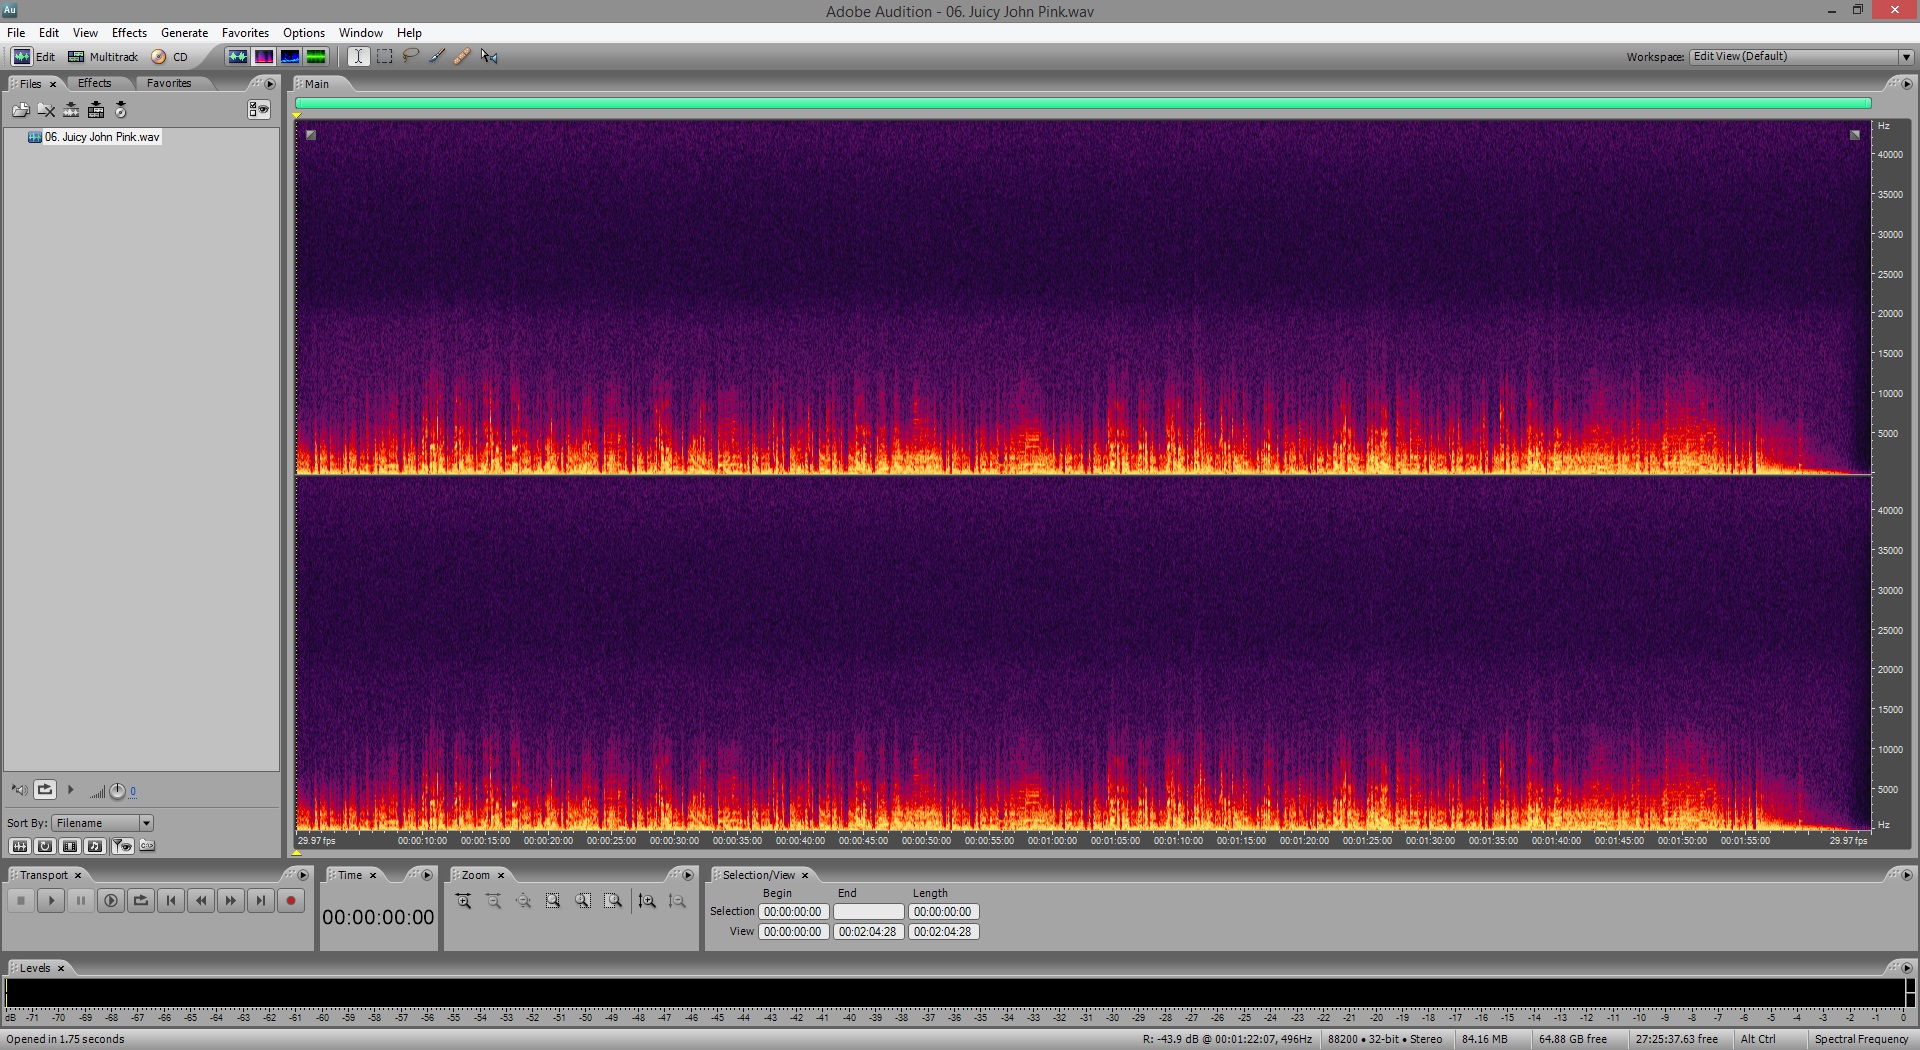
Task: Click Insert Into Multitrack icon
Action: coord(96,110)
